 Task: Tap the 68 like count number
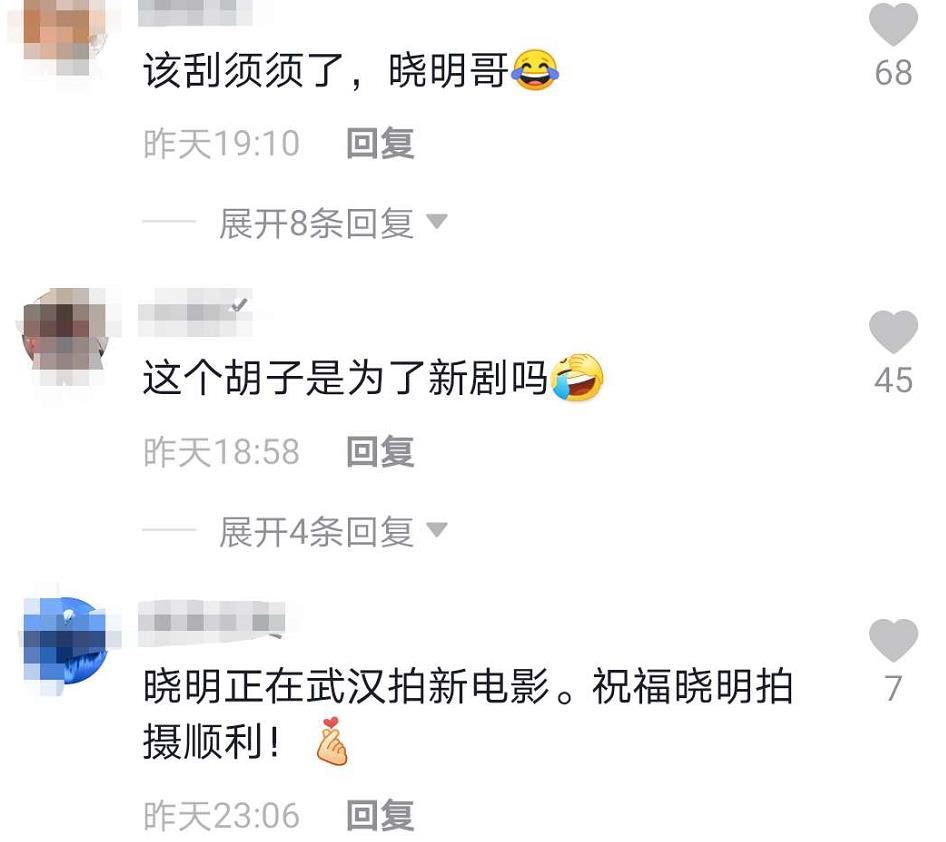894,73
